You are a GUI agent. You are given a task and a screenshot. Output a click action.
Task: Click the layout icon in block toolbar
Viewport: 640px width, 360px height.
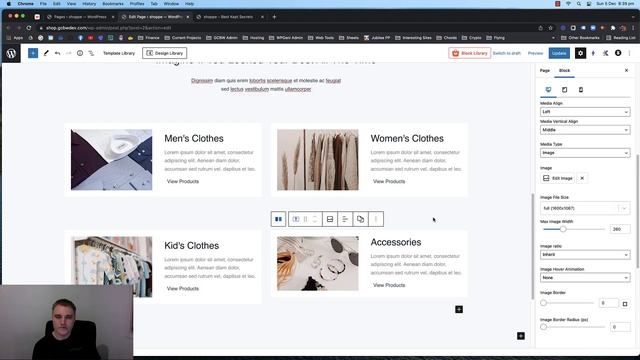[x=330, y=219]
